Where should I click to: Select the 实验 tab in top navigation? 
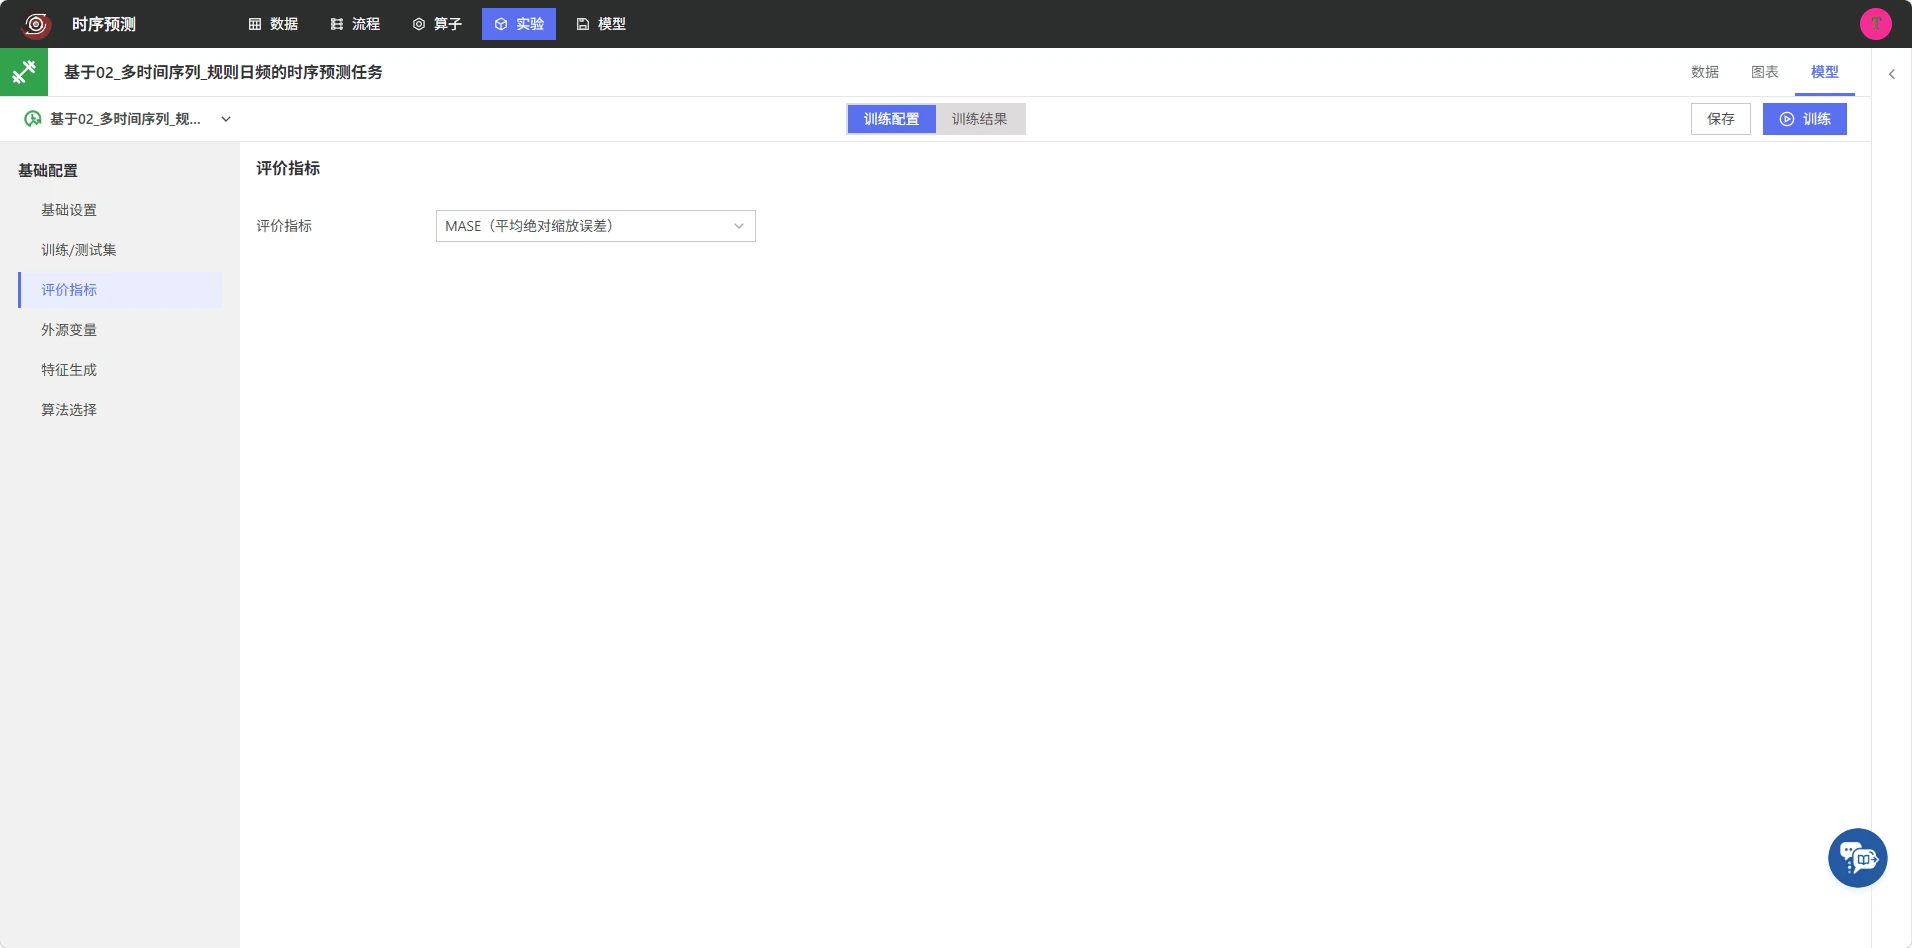[519, 24]
